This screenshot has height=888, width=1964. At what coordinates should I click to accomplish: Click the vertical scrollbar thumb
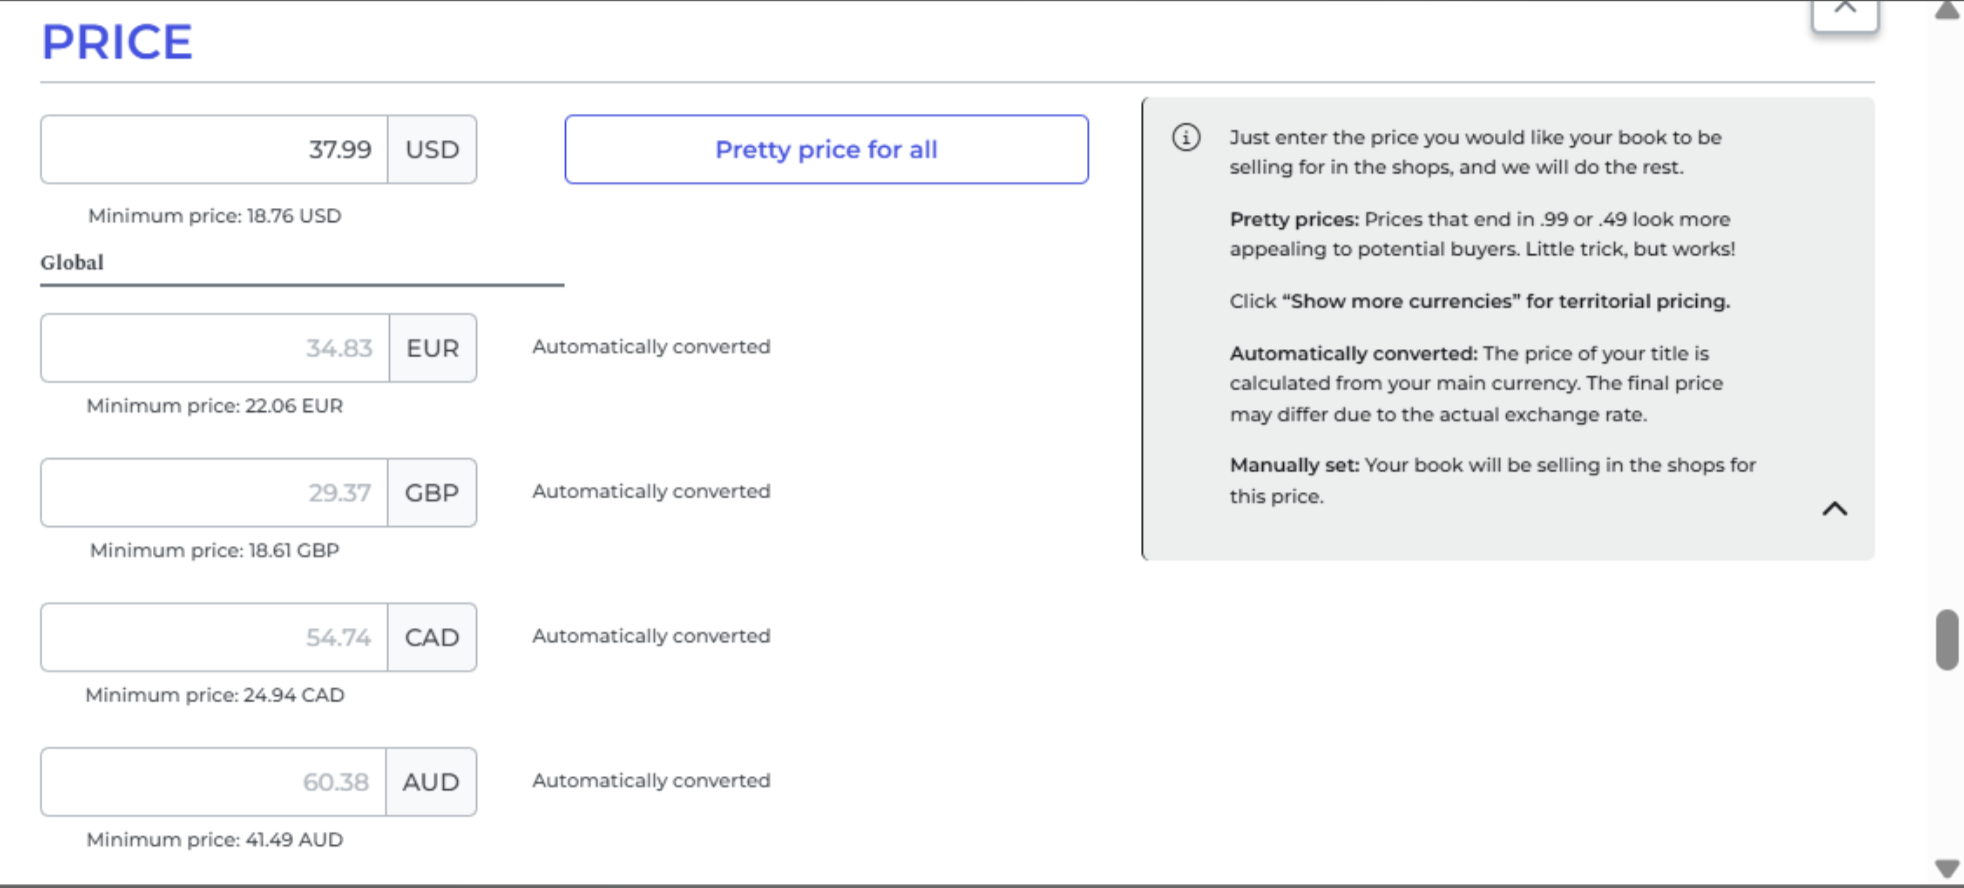1947,639
